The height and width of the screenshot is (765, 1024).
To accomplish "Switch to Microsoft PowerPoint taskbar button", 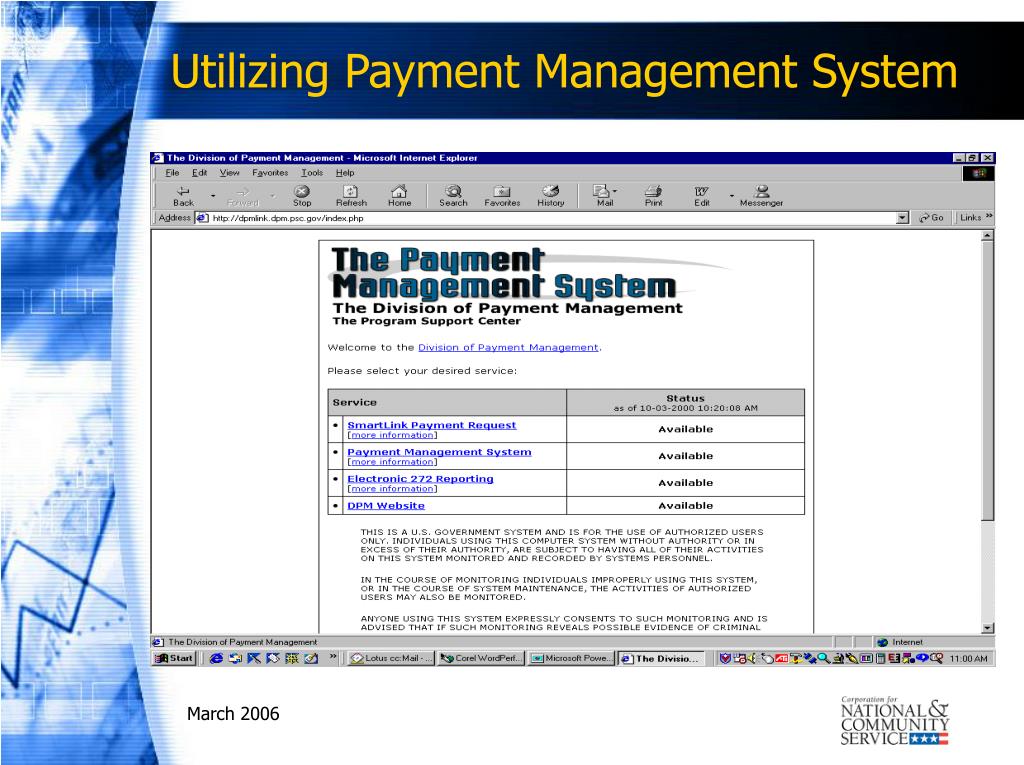I will coord(571,658).
